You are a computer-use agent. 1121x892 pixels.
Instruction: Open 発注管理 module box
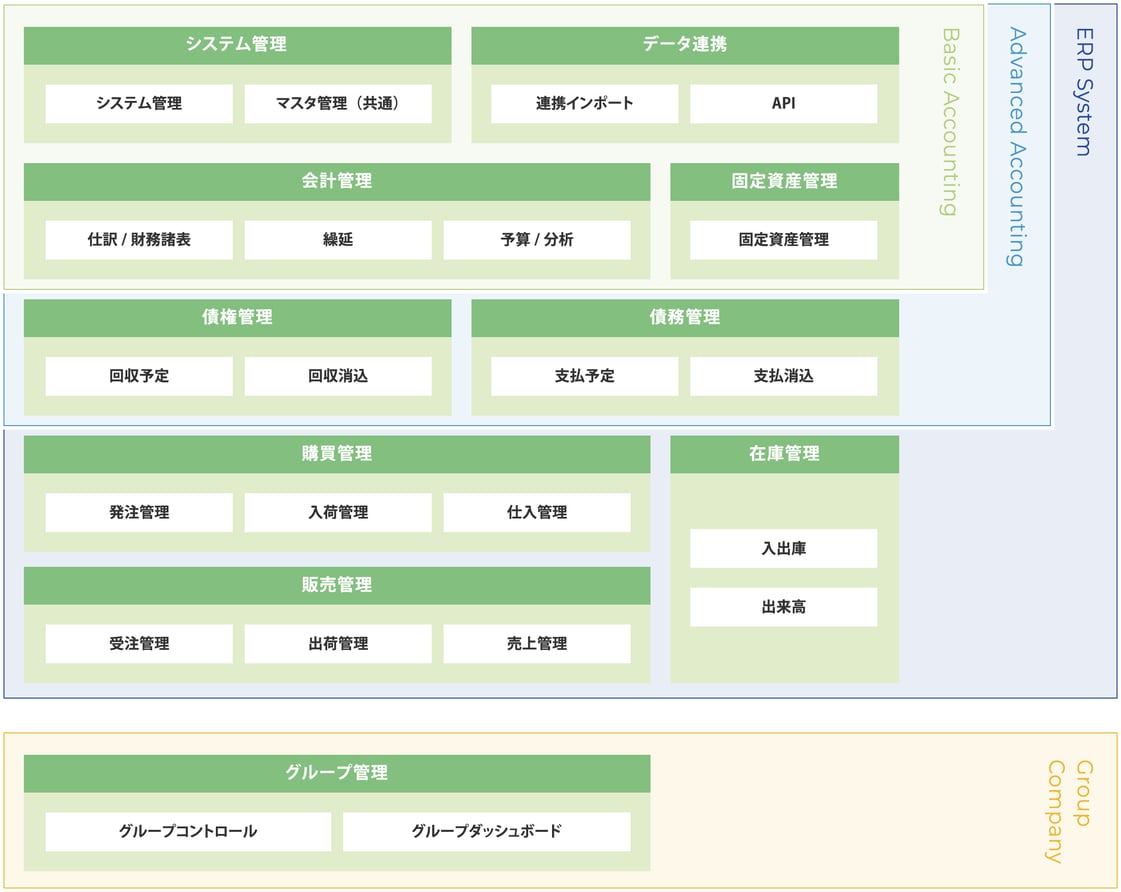tap(139, 512)
